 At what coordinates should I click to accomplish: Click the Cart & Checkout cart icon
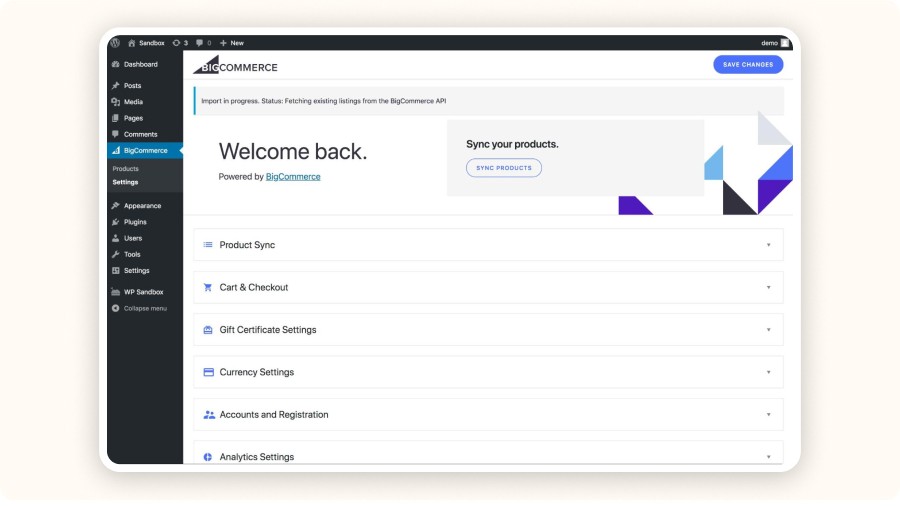click(208, 287)
